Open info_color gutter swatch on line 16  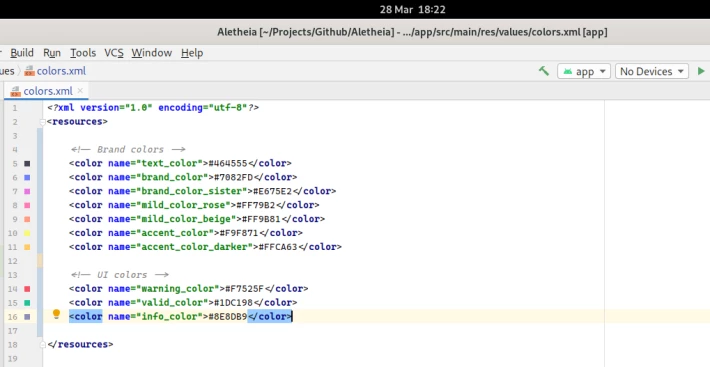click(27, 317)
